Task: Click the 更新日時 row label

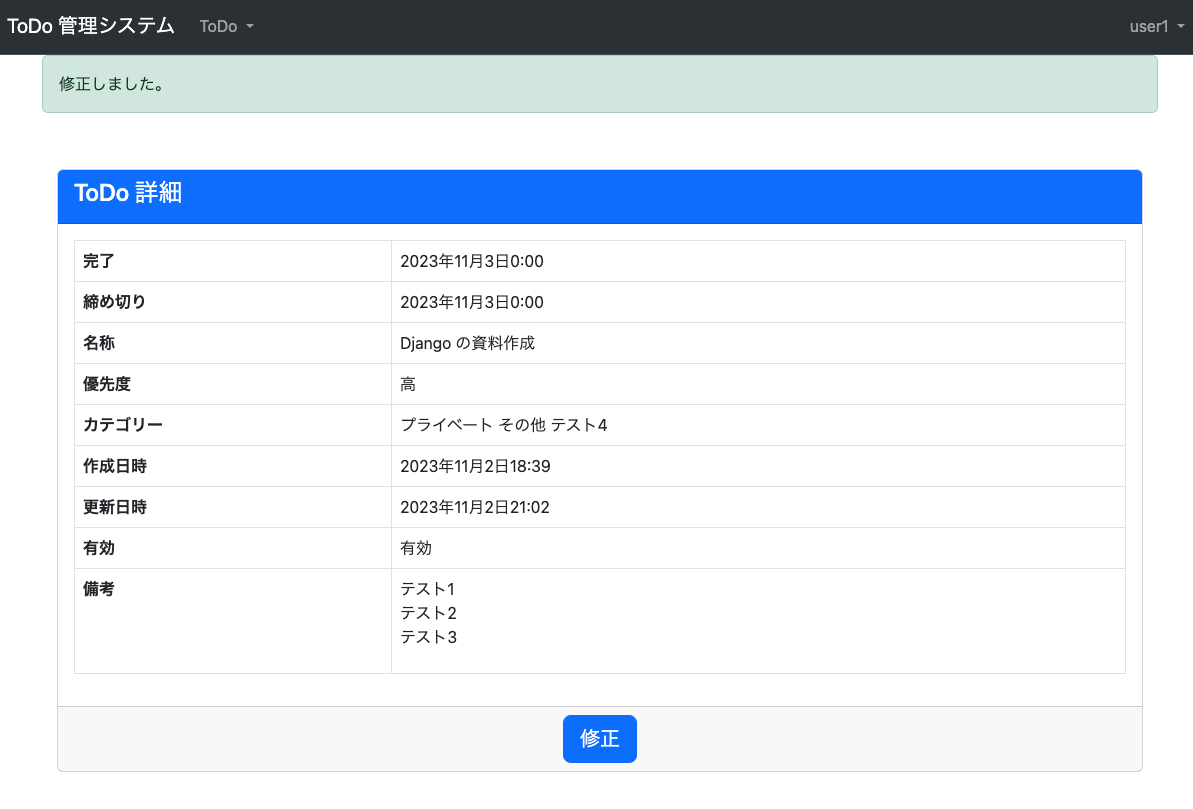Action: click(115, 507)
